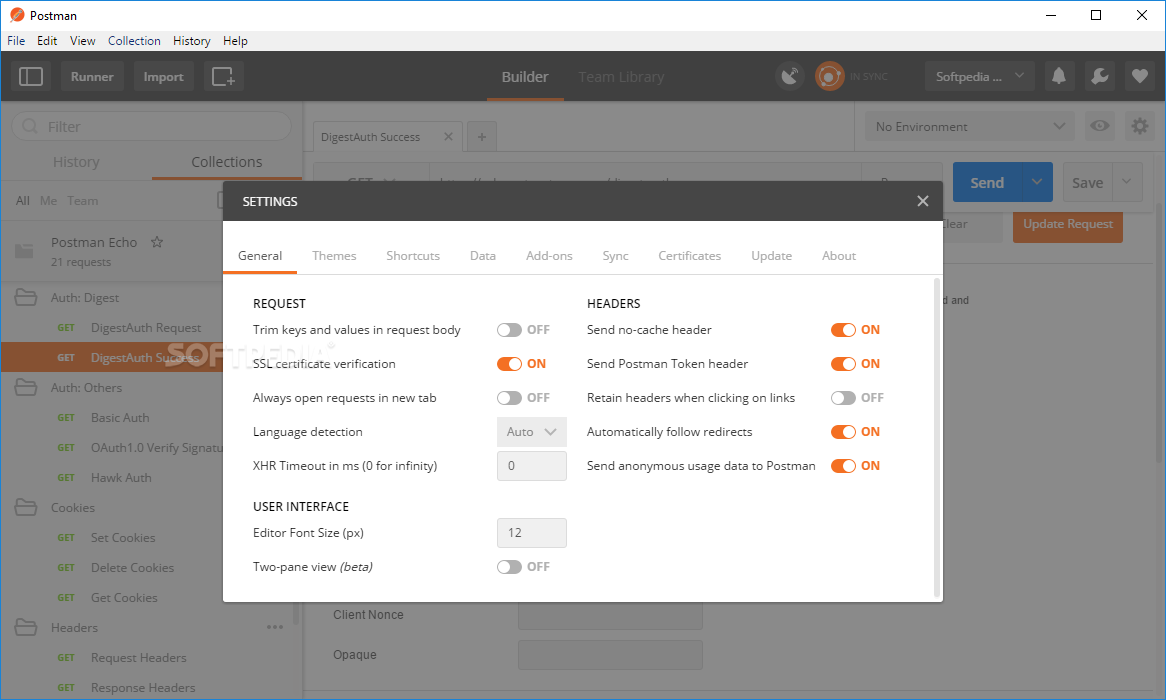
Task: Click the heart icon in header
Action: (1139, 76)
